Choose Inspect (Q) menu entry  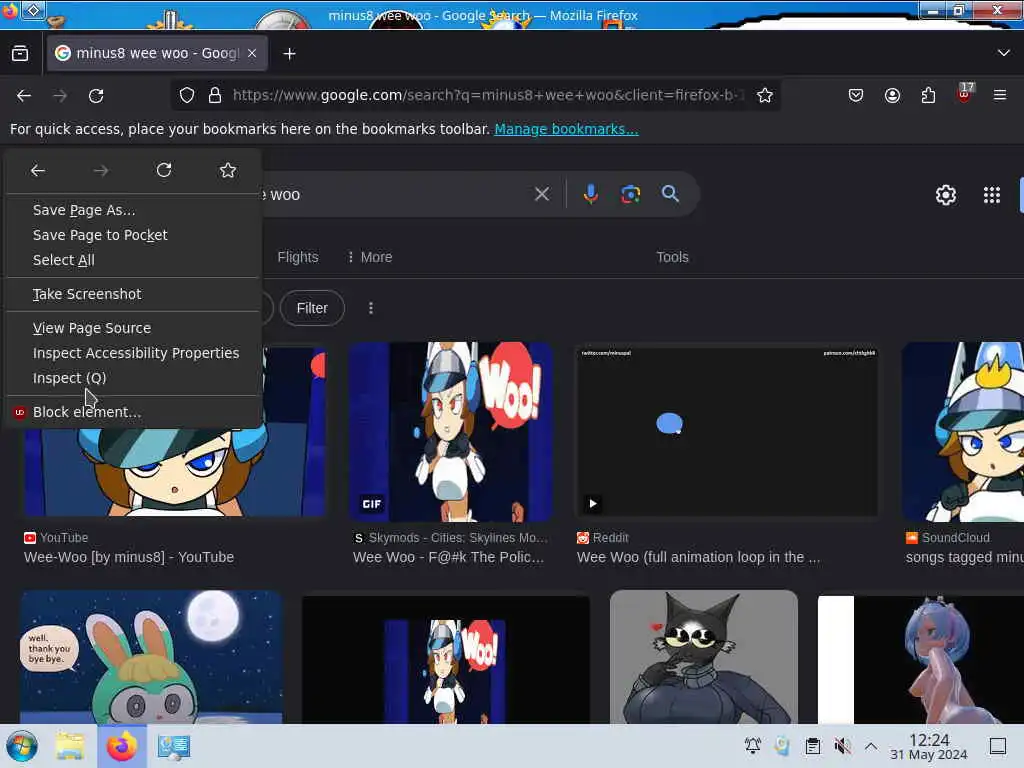tap(134, 377)
